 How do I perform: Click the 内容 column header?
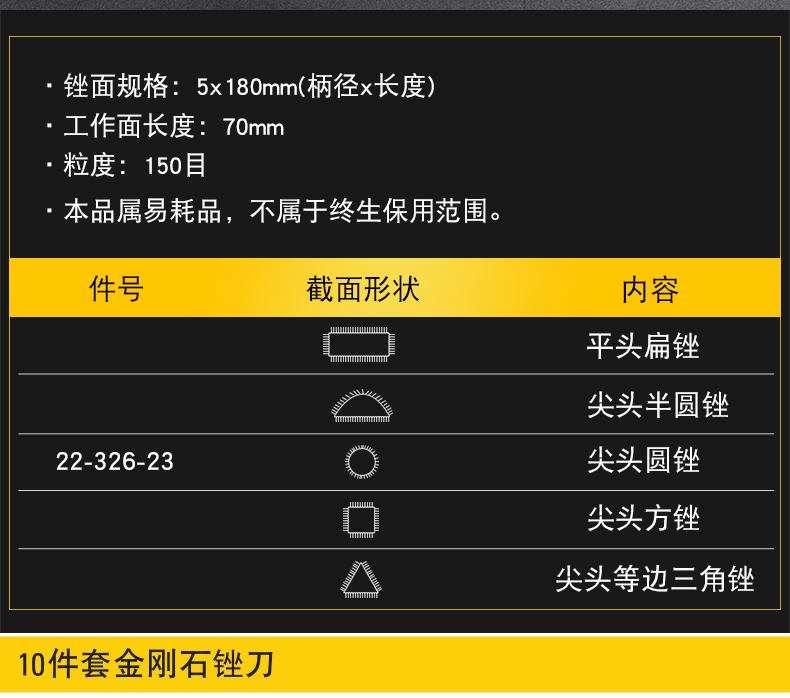click(650, 290)
